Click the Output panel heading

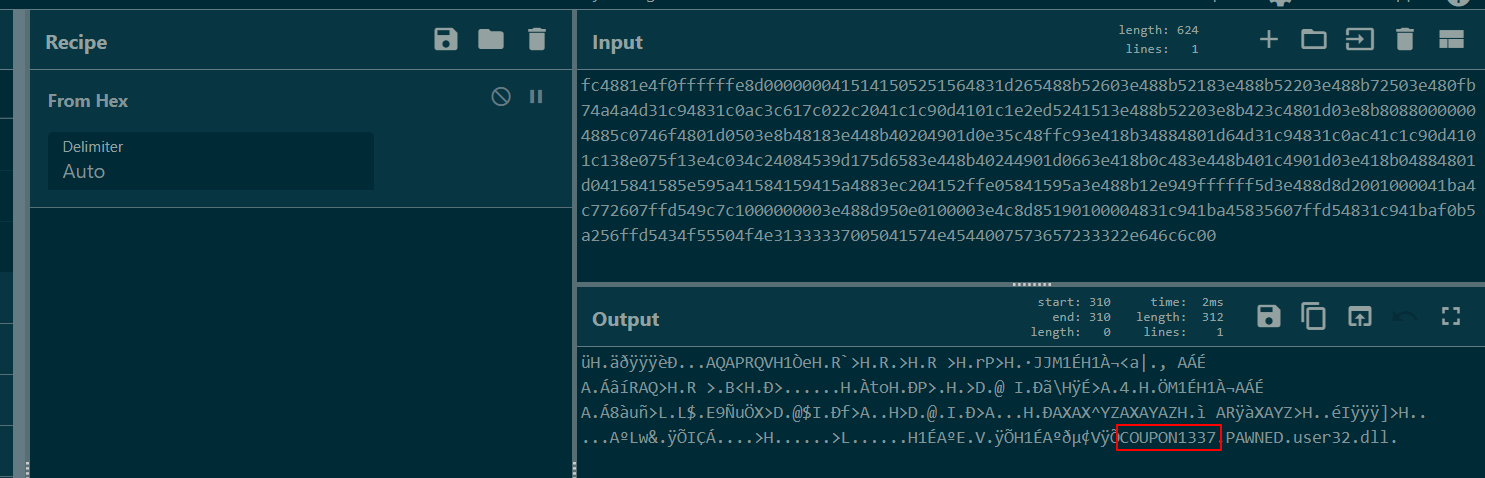[626, 319]
